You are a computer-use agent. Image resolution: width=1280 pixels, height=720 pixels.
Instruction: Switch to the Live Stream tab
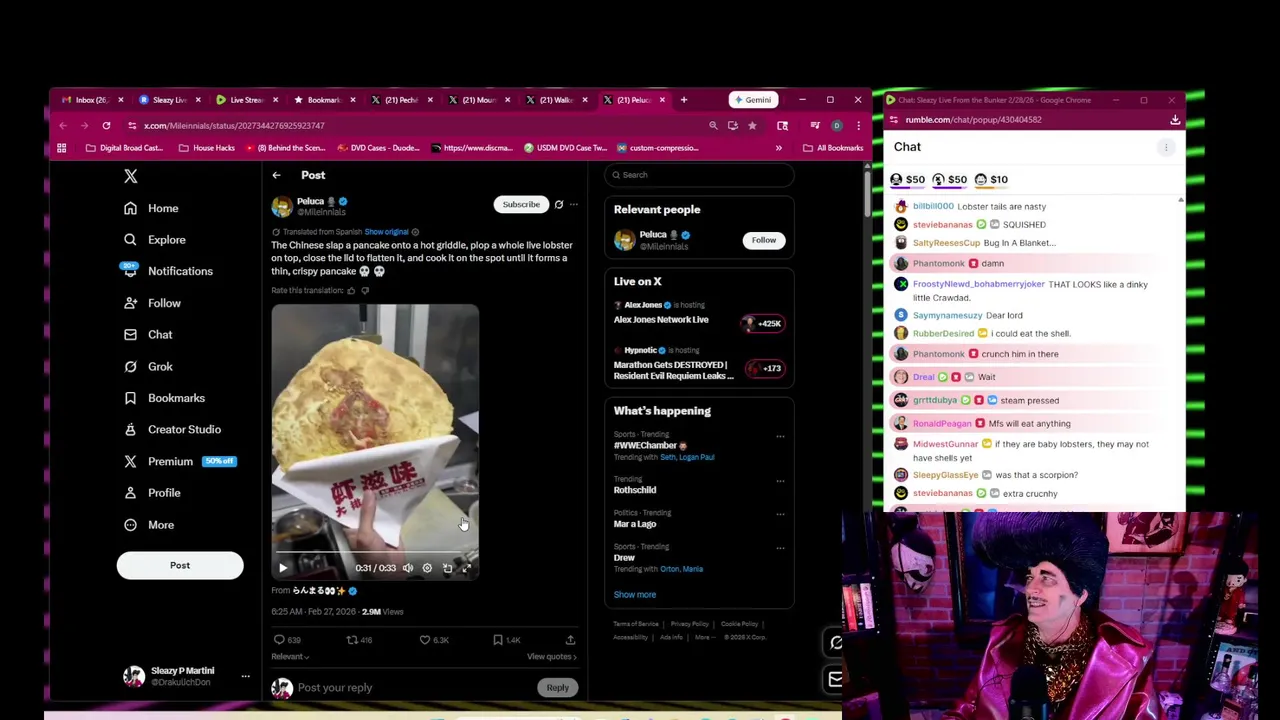[245, 100]
